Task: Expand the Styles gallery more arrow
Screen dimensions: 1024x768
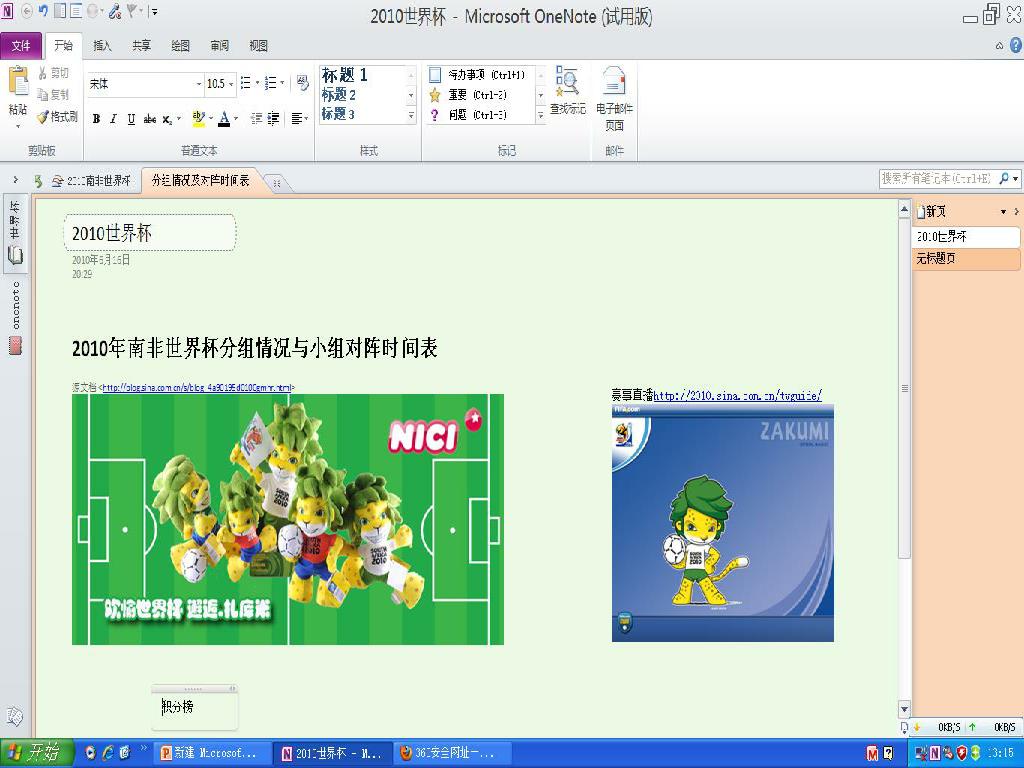Action: 411,115
